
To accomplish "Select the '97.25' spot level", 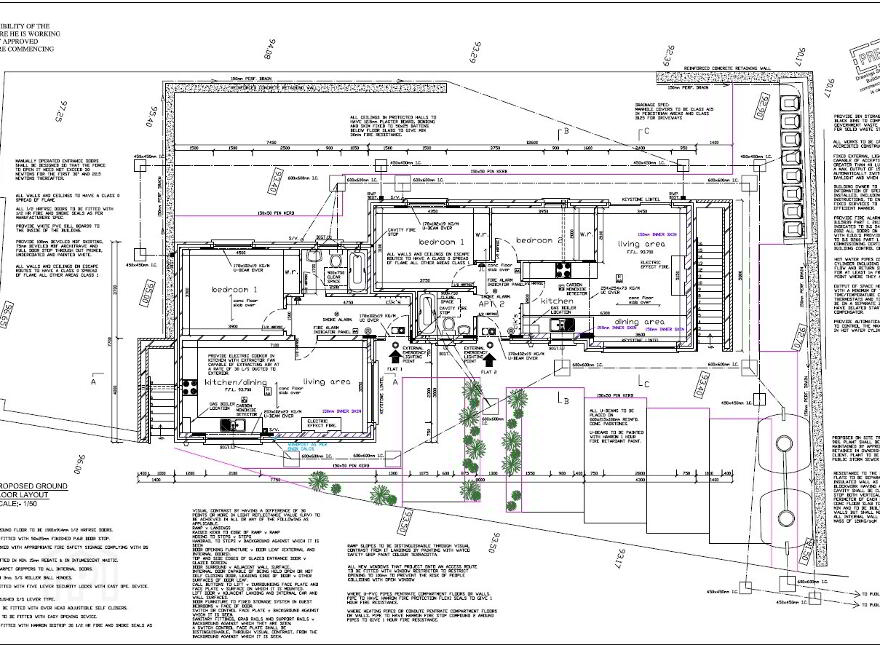I will click(x=62, y=111).
